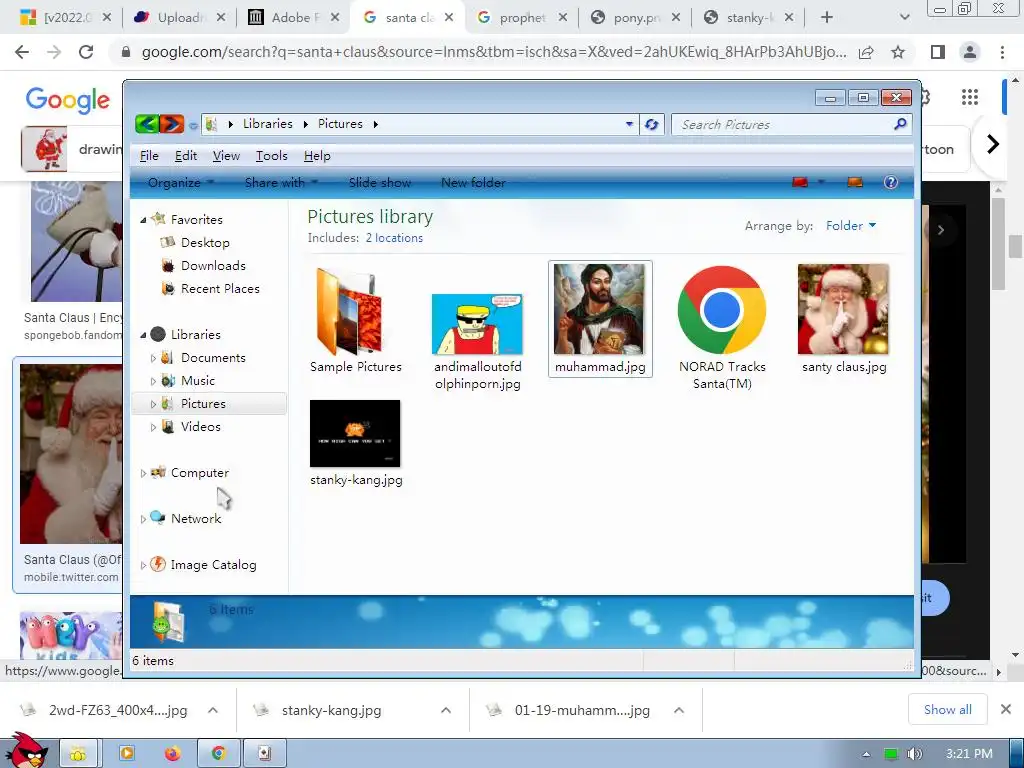Viewport: 1024px width, 768px height.
Task: Click the change view icon in toolbar
Action: click(x=800, y=182)
